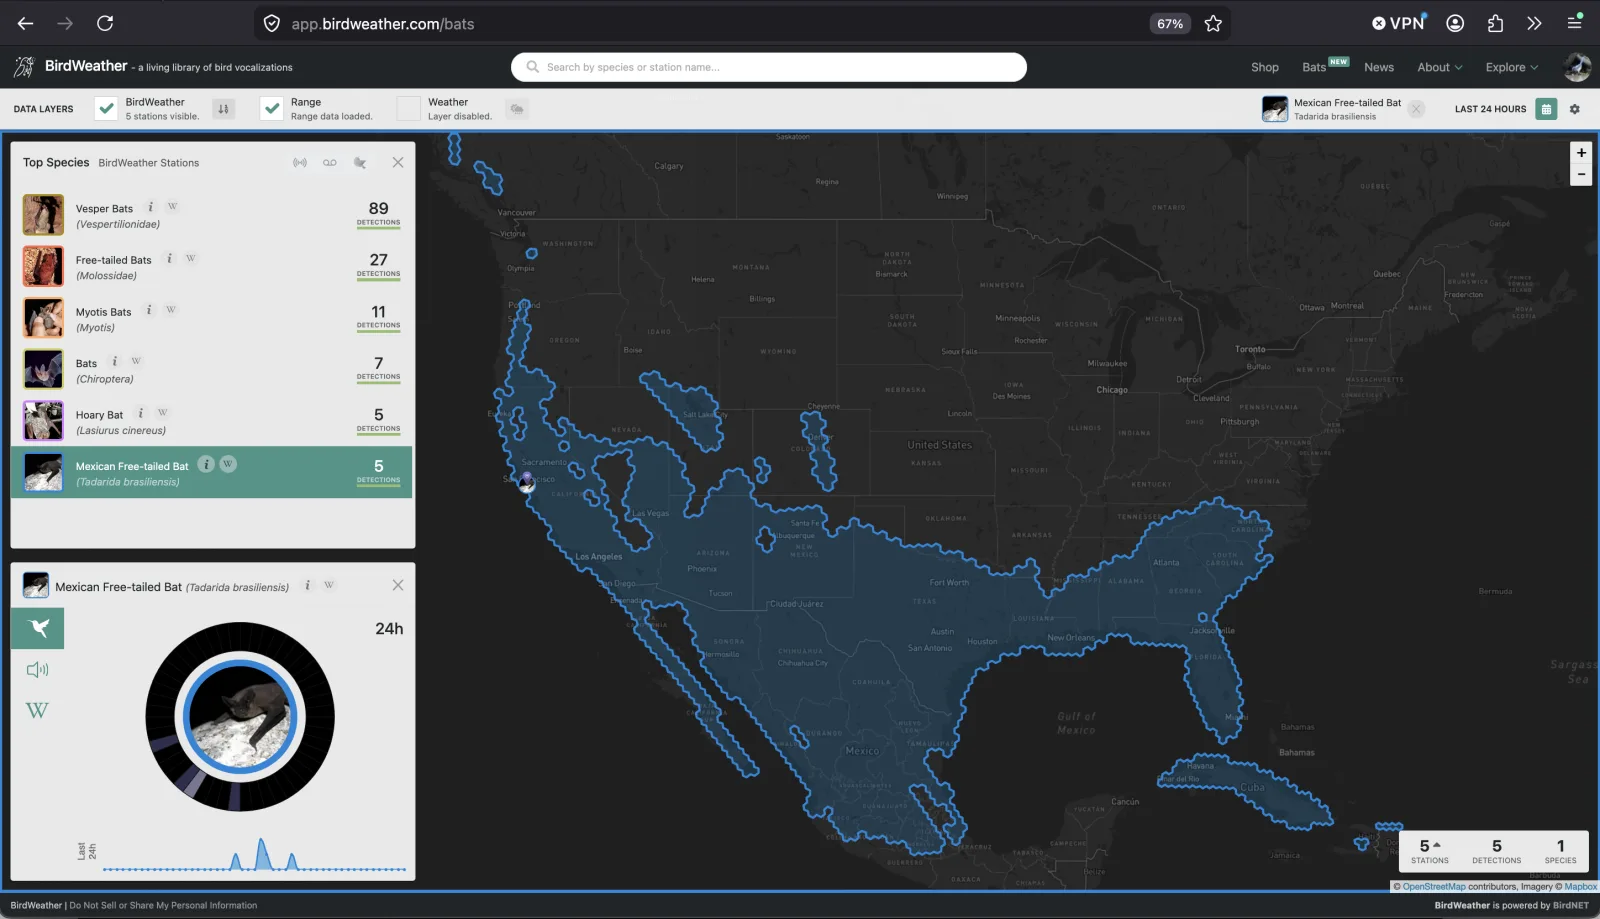Viewport: 1600px width, 919px height.
Task: Select the Vesper Bats thumbnail
Action: (x=43, y=215)
